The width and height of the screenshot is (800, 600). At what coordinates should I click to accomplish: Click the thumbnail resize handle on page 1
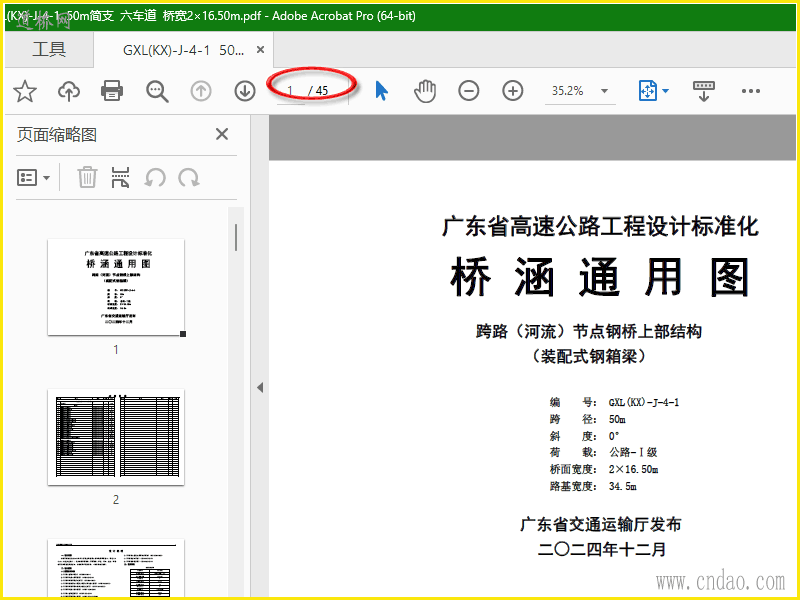pos(183,334)
